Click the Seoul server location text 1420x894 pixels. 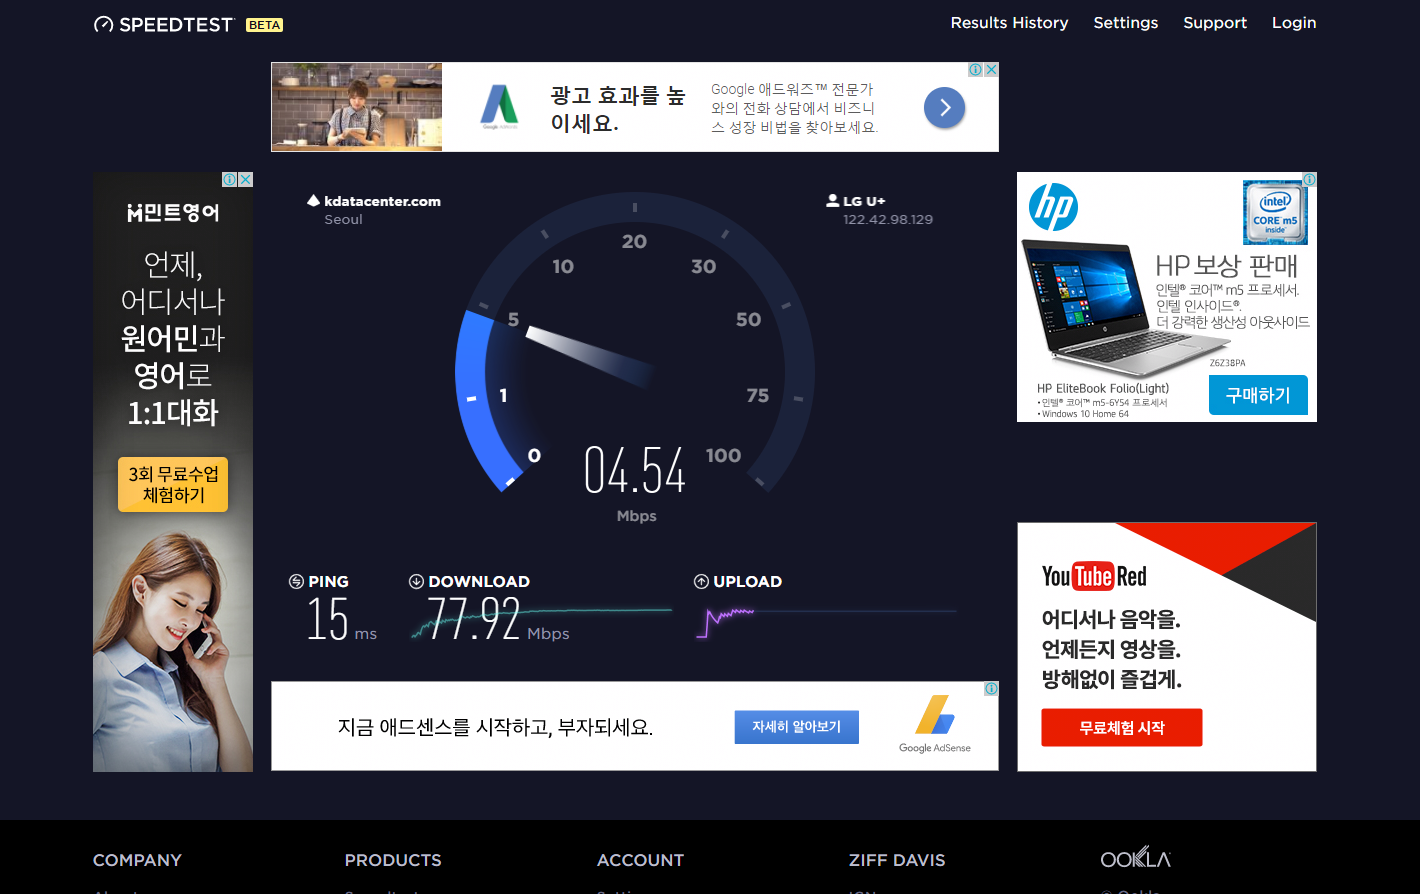(x=343, y=219)
